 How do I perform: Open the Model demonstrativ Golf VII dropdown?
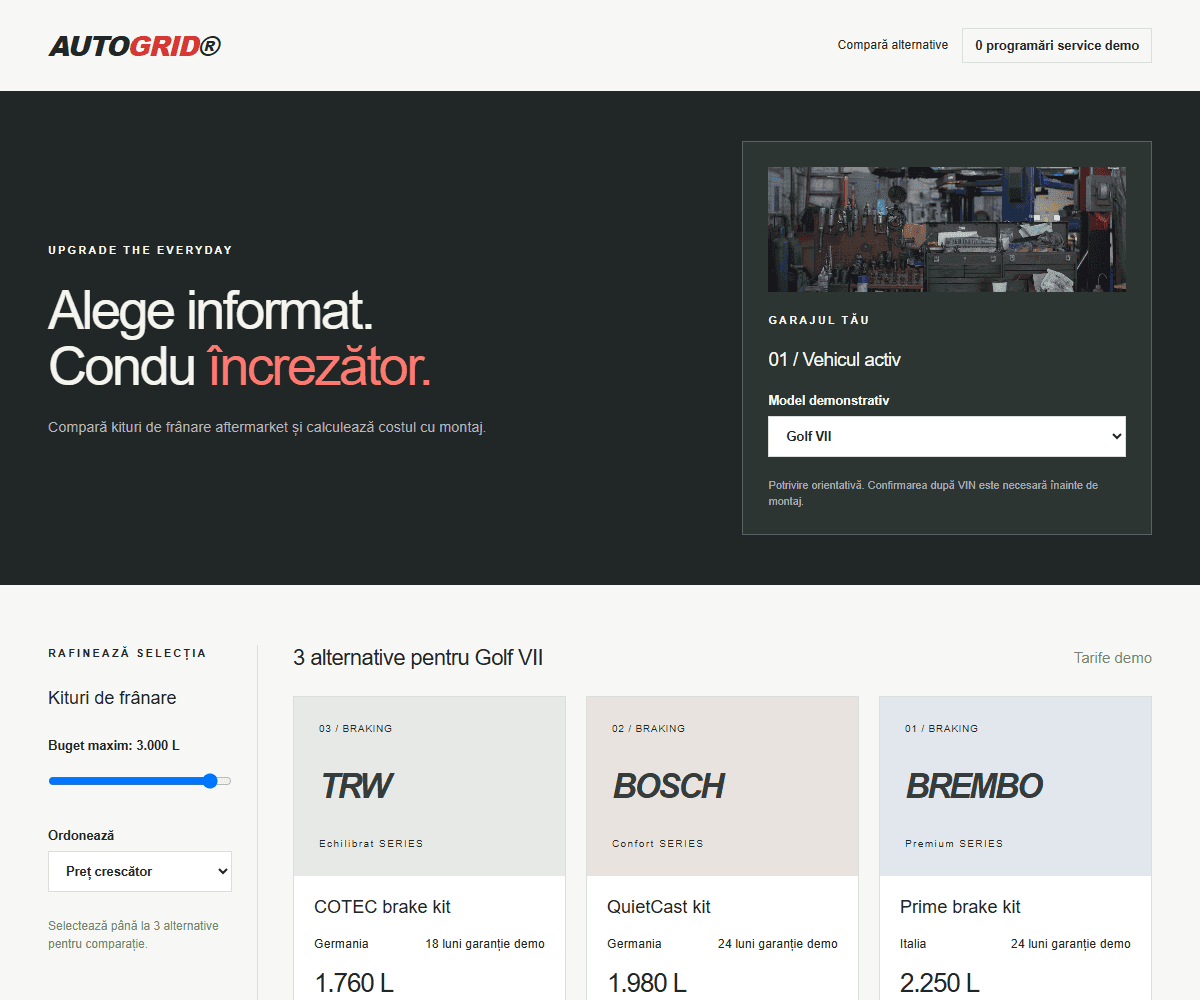(x=947, y=437)
